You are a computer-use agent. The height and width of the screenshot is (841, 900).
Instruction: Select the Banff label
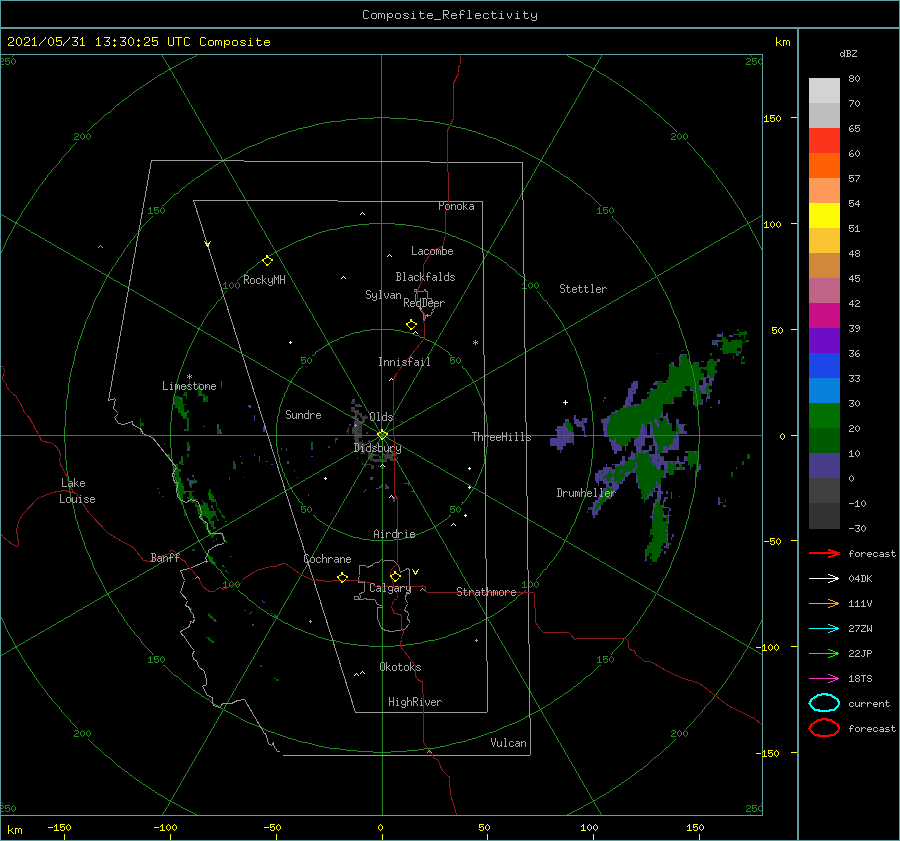tap(165, 557)
